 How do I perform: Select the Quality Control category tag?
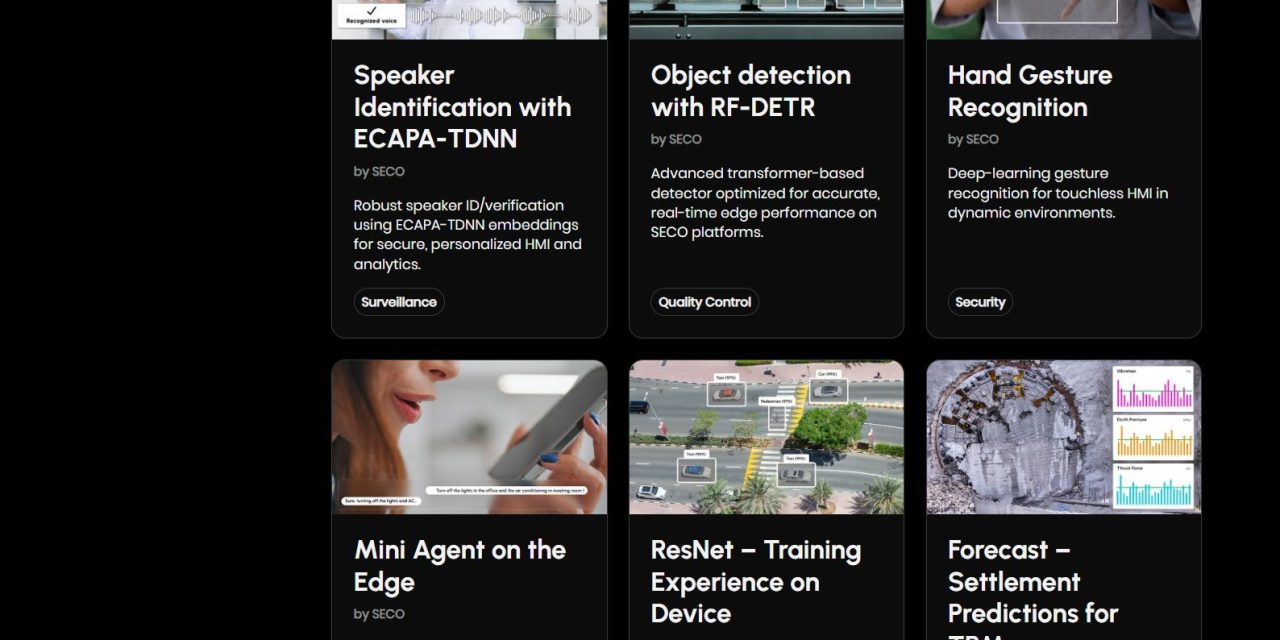(704, 301)
